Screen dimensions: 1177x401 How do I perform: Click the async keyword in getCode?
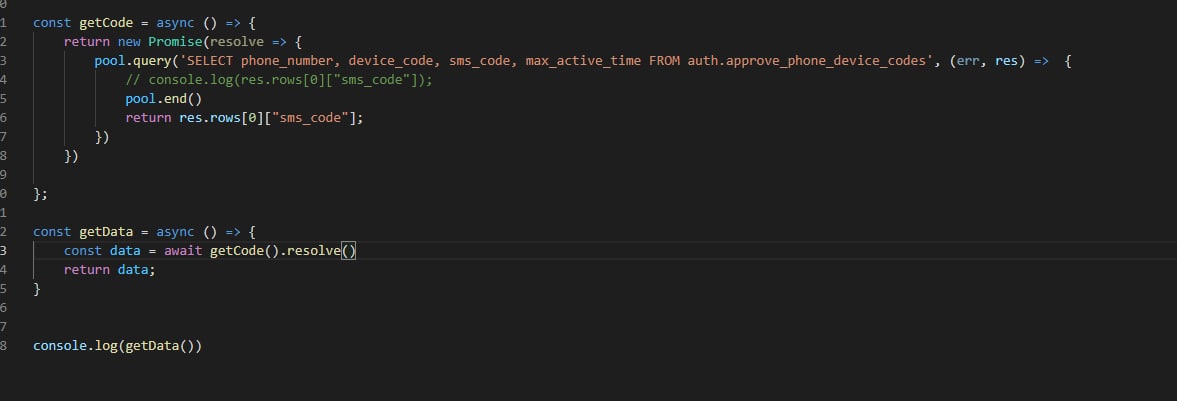pyautogui.click(x=175, y=23)
